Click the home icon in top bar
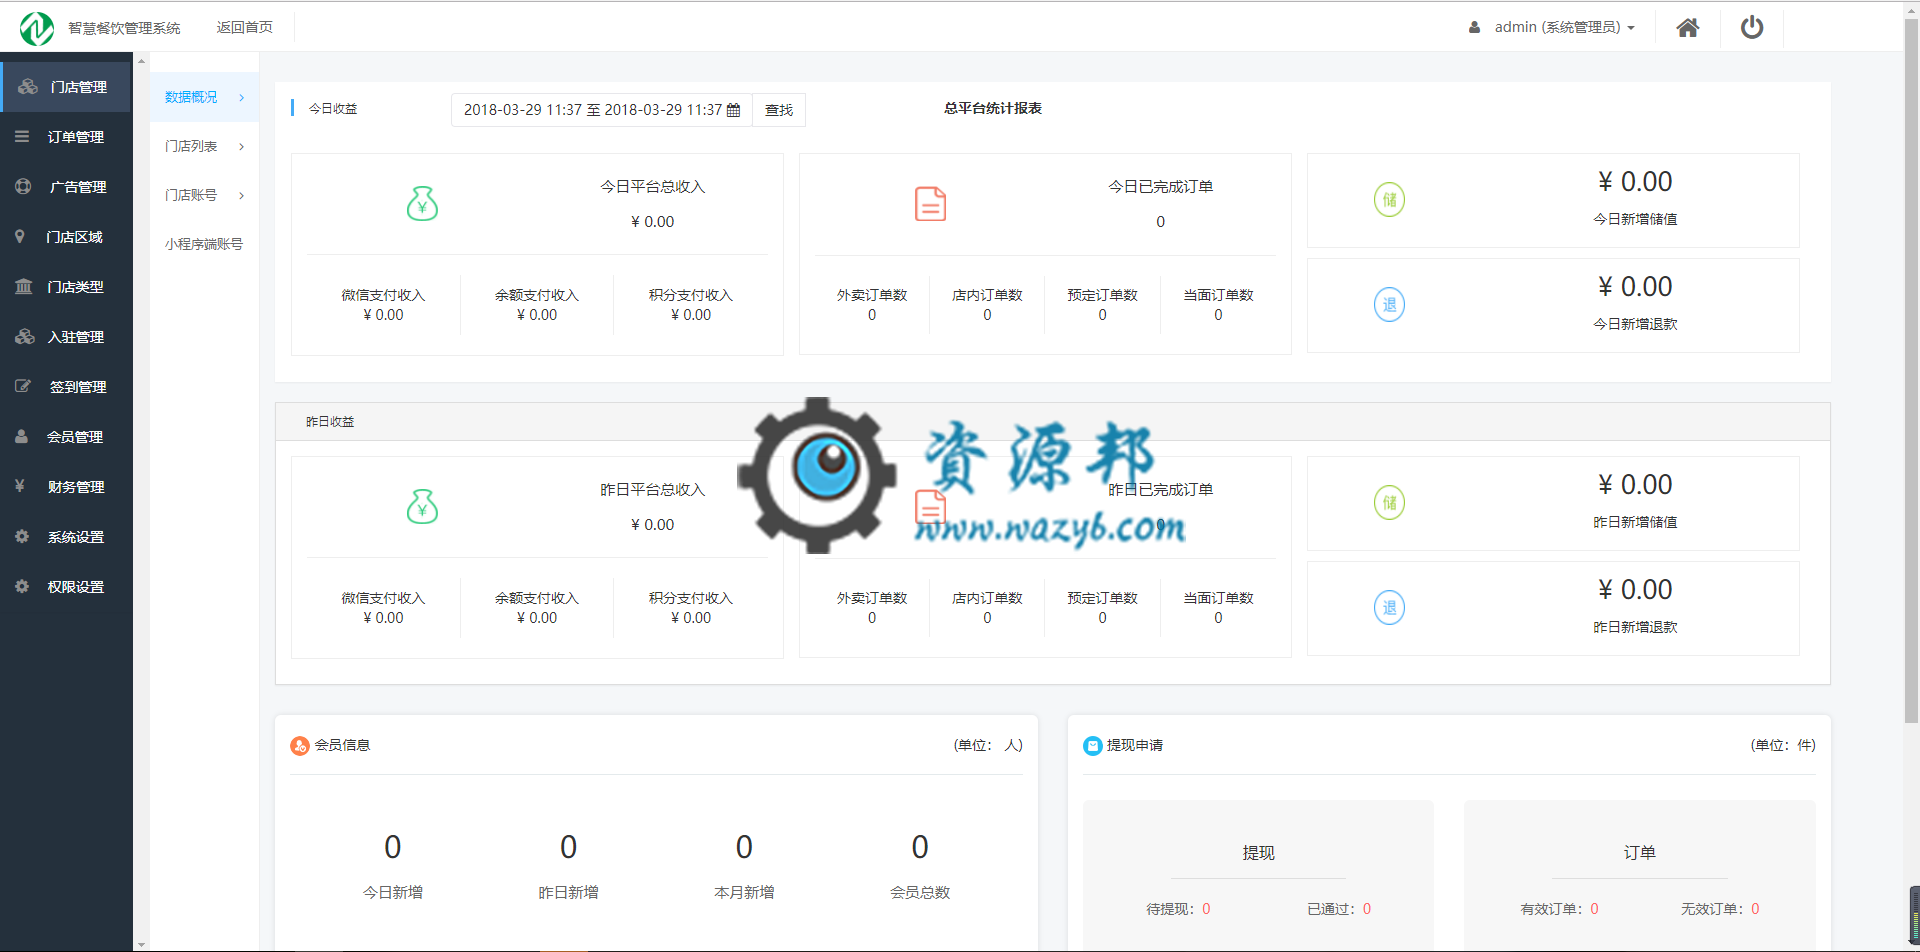This screenshot has width=1920, height=952. tap(1688, 27)
